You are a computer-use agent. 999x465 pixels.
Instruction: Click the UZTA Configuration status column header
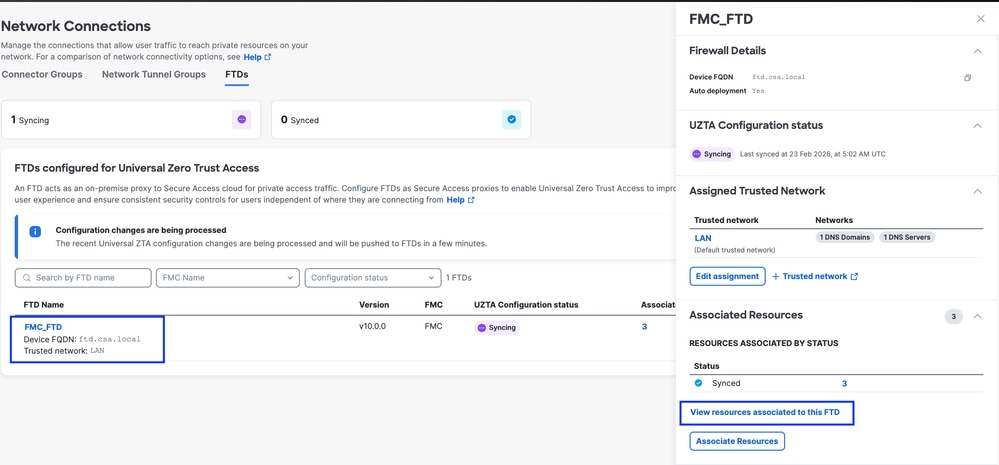click(526, 304)
